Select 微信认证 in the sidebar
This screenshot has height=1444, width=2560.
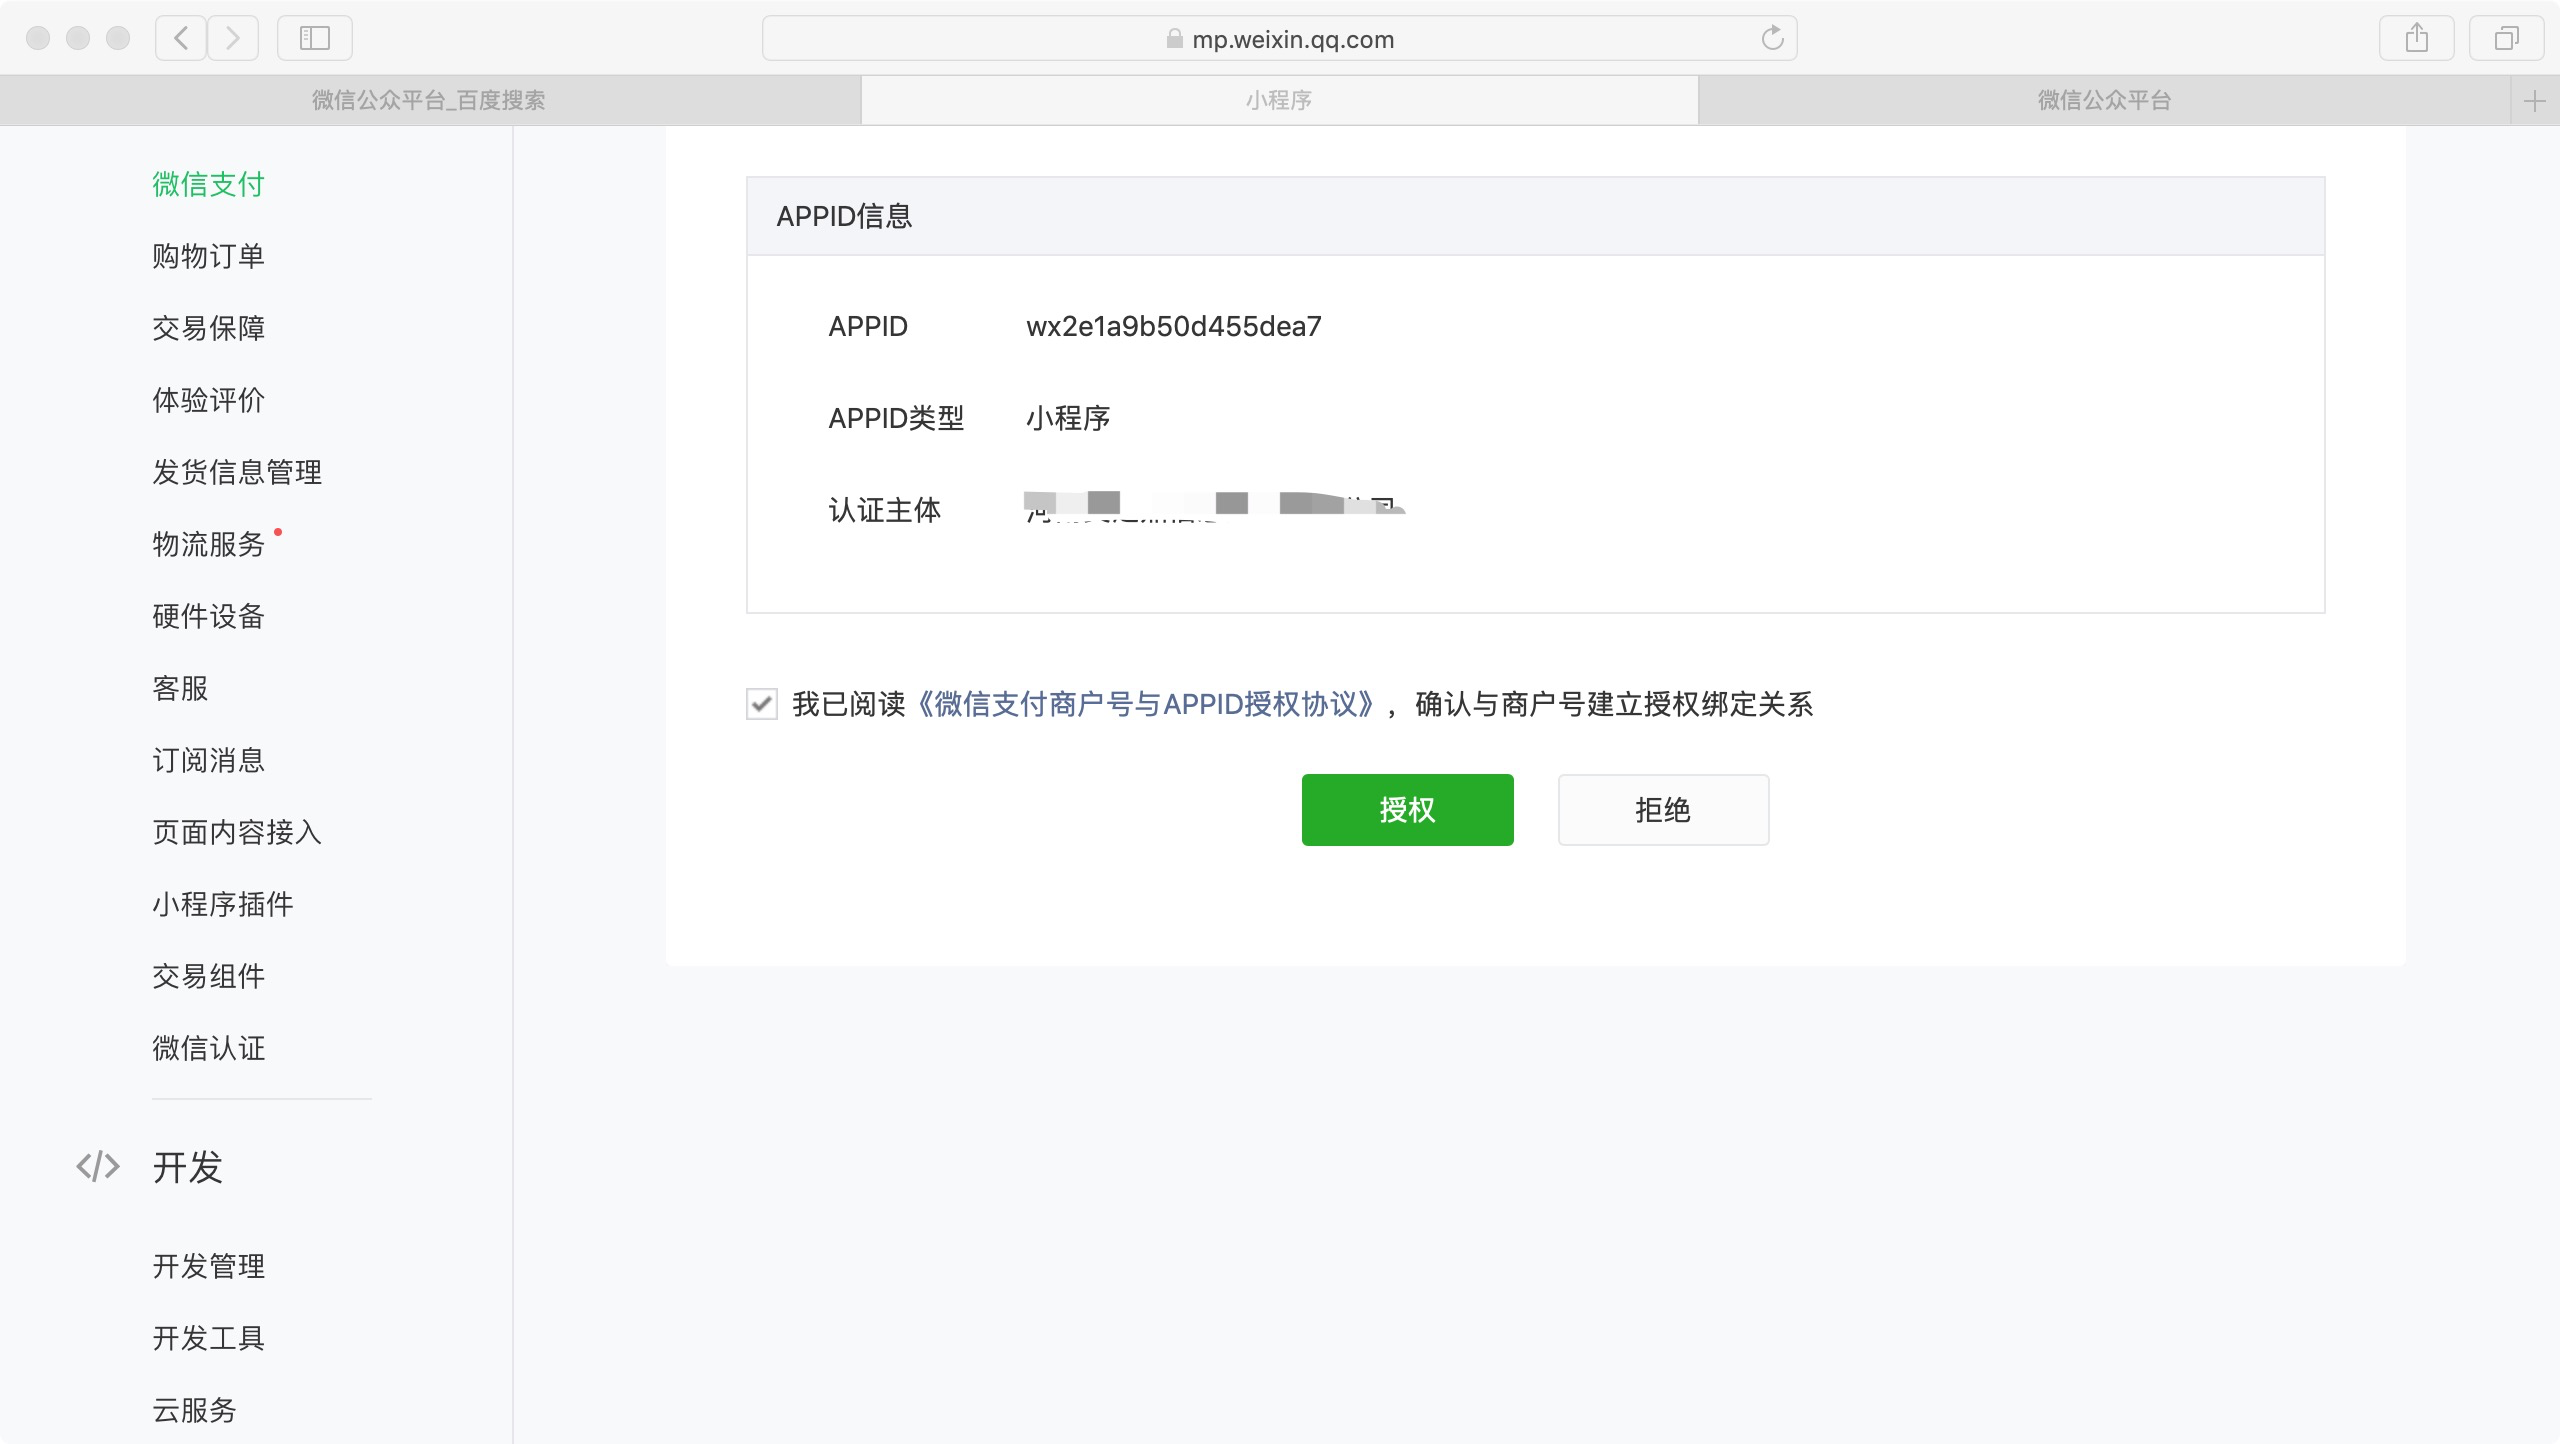(x=208, y=1048)
